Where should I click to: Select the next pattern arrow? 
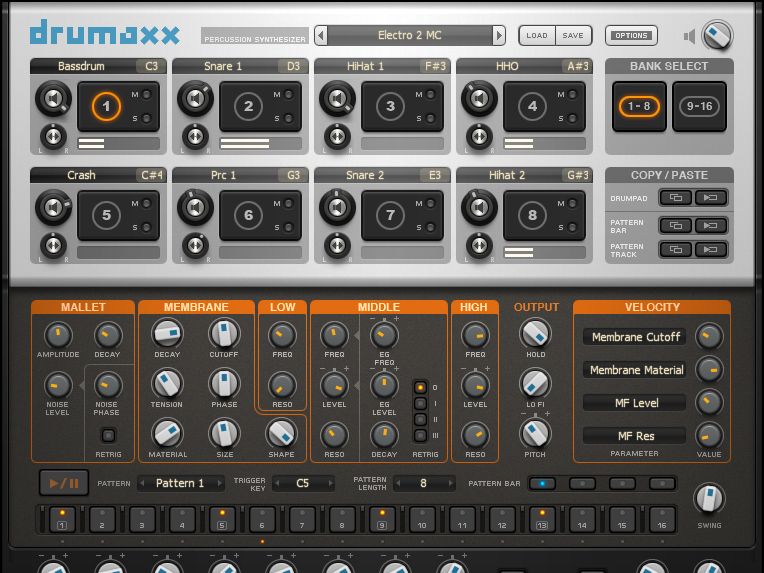pyautogui.click(x=220, y=483)
